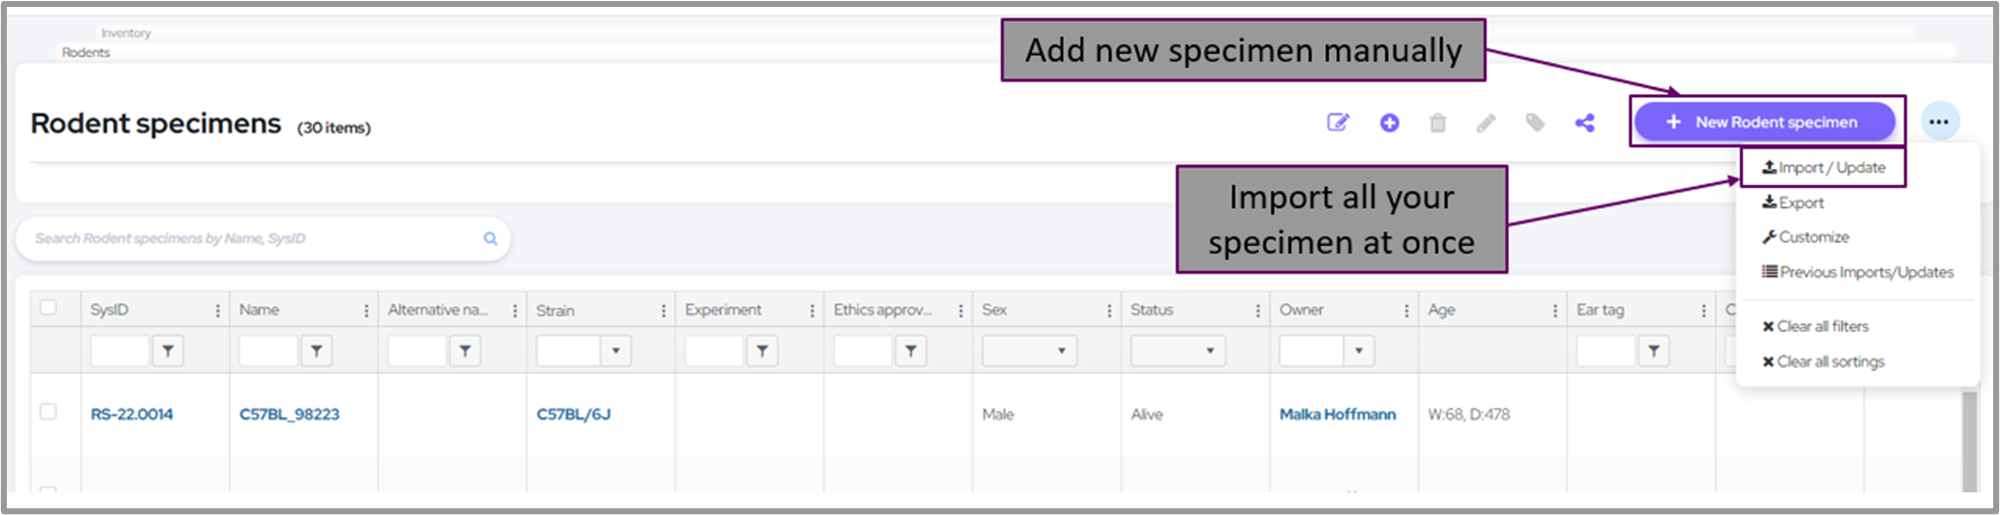The width and height of the screenshot is (2000, 515).
Task: Select Import / Update from the menu
Action: tap(1824, 168)
